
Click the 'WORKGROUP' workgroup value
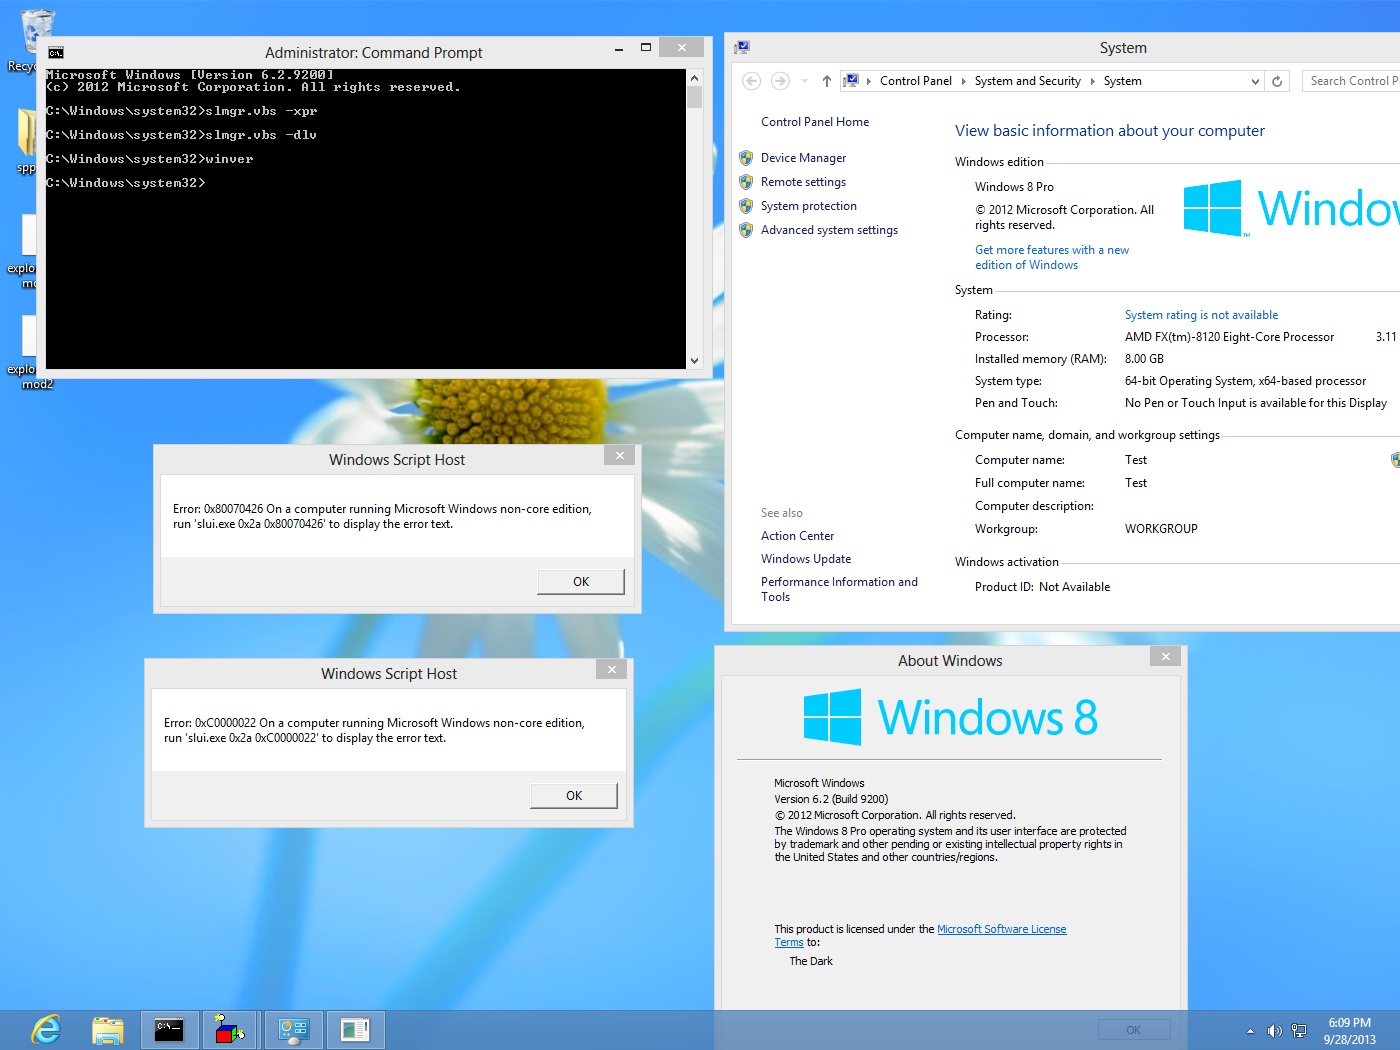pyautogui.click(x=1161, y=529)
